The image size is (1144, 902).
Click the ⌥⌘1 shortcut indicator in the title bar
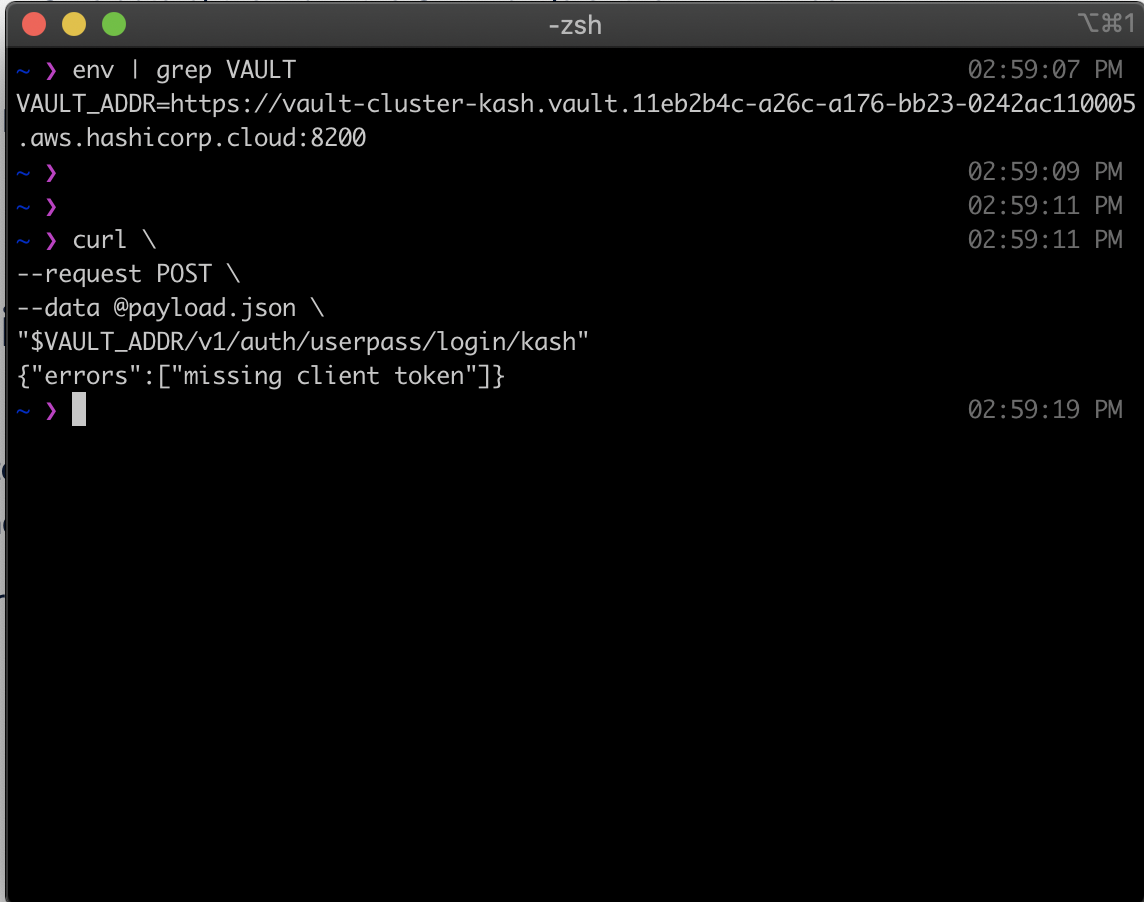pos(1106,24)
